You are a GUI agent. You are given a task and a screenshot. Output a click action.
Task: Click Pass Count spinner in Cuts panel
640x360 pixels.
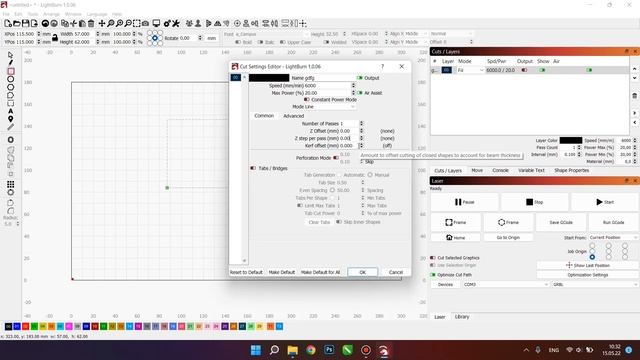click(579, 147)
